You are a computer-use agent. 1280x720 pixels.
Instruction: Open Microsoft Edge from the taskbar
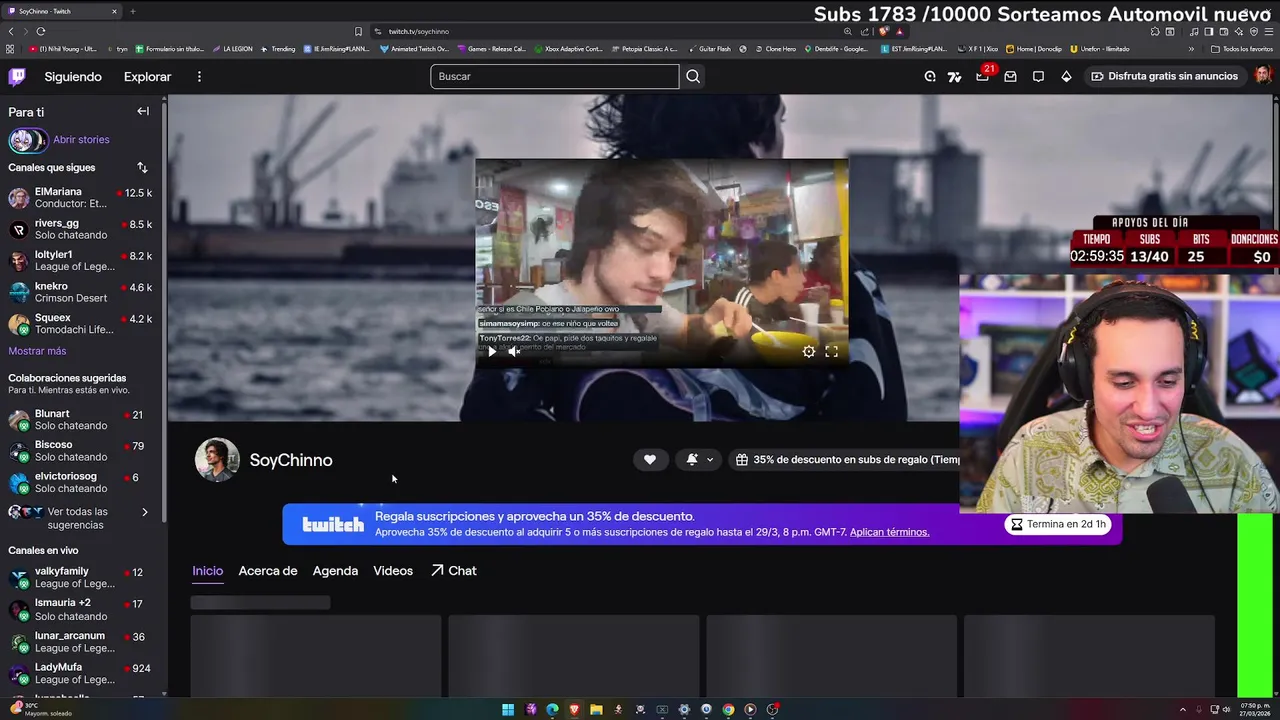[552, 709]
